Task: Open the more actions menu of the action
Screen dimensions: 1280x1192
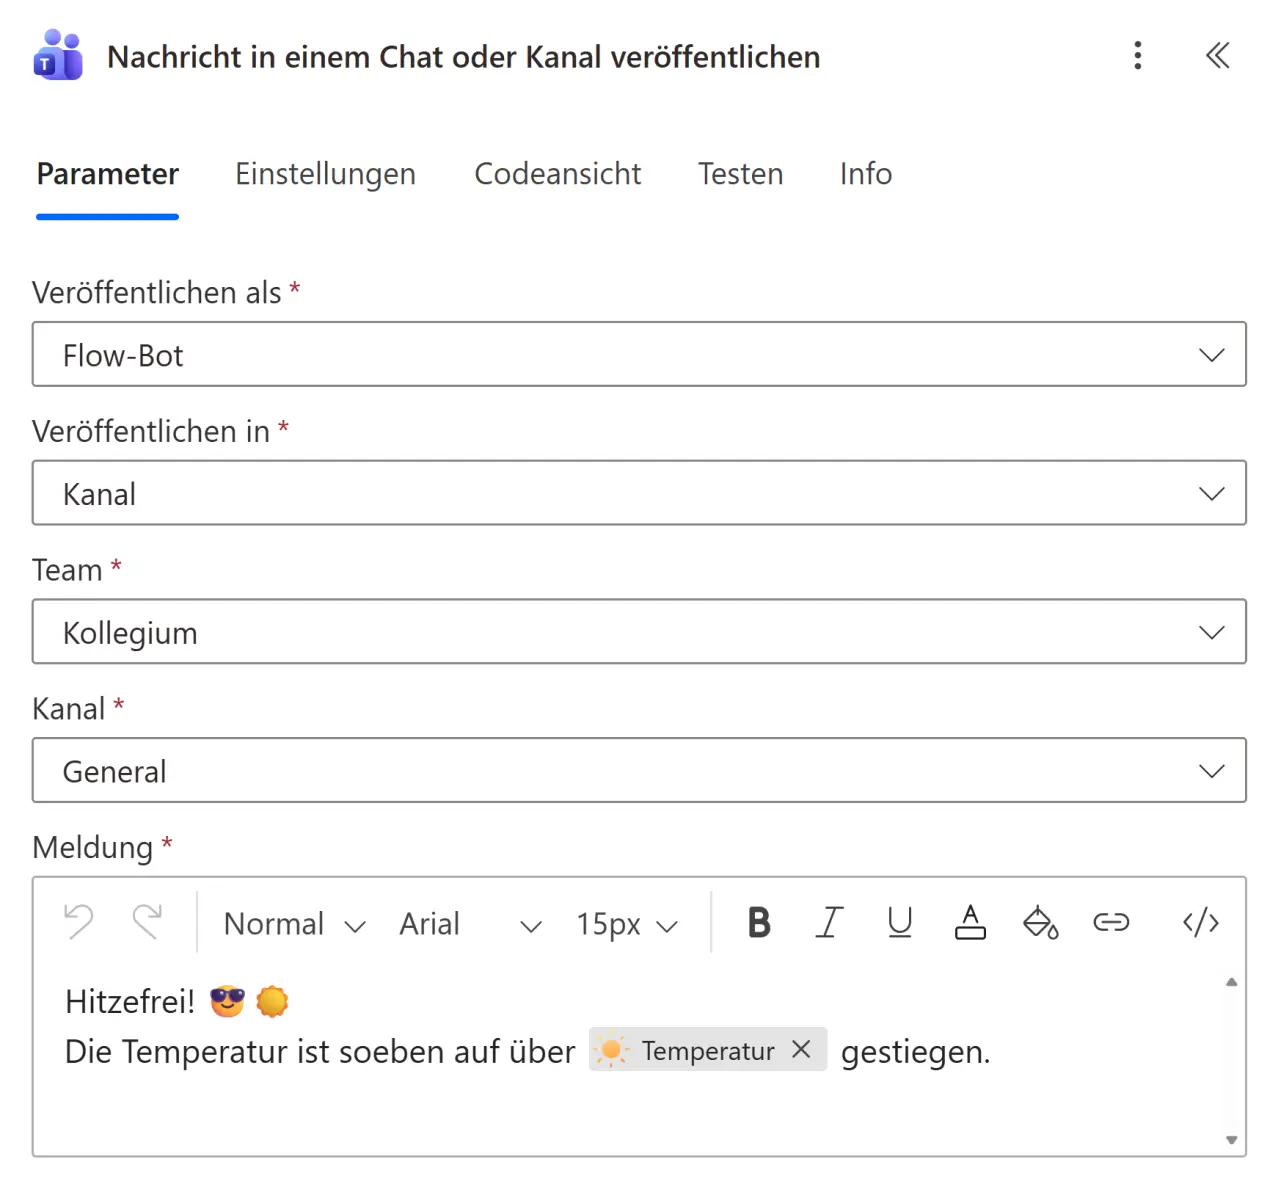Action: [x=1137, y=56]
